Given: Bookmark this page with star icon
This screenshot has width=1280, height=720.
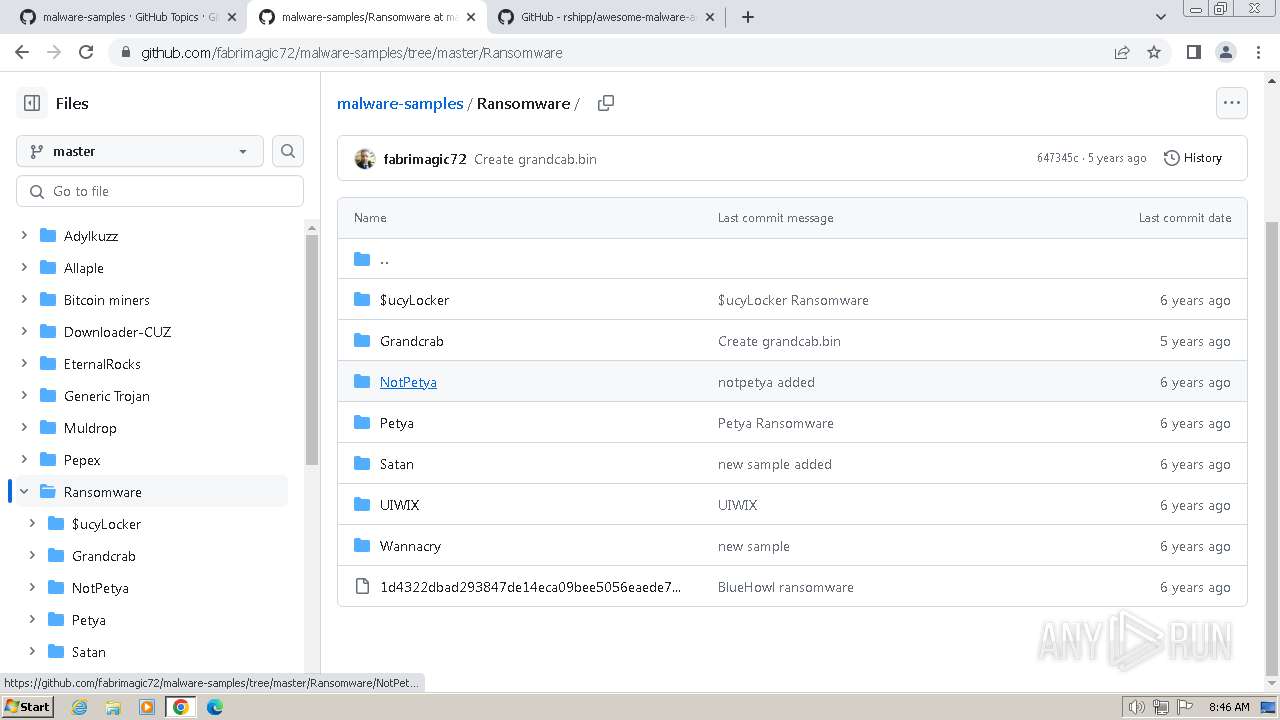Looking at the screenshot, I should [1154, 52].
